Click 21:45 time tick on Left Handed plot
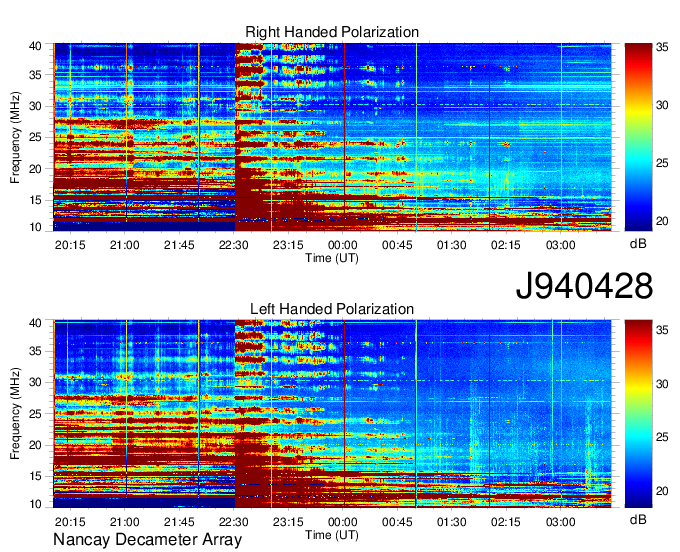680x552 pixels. pyautogui.click(x=179, y=522)
